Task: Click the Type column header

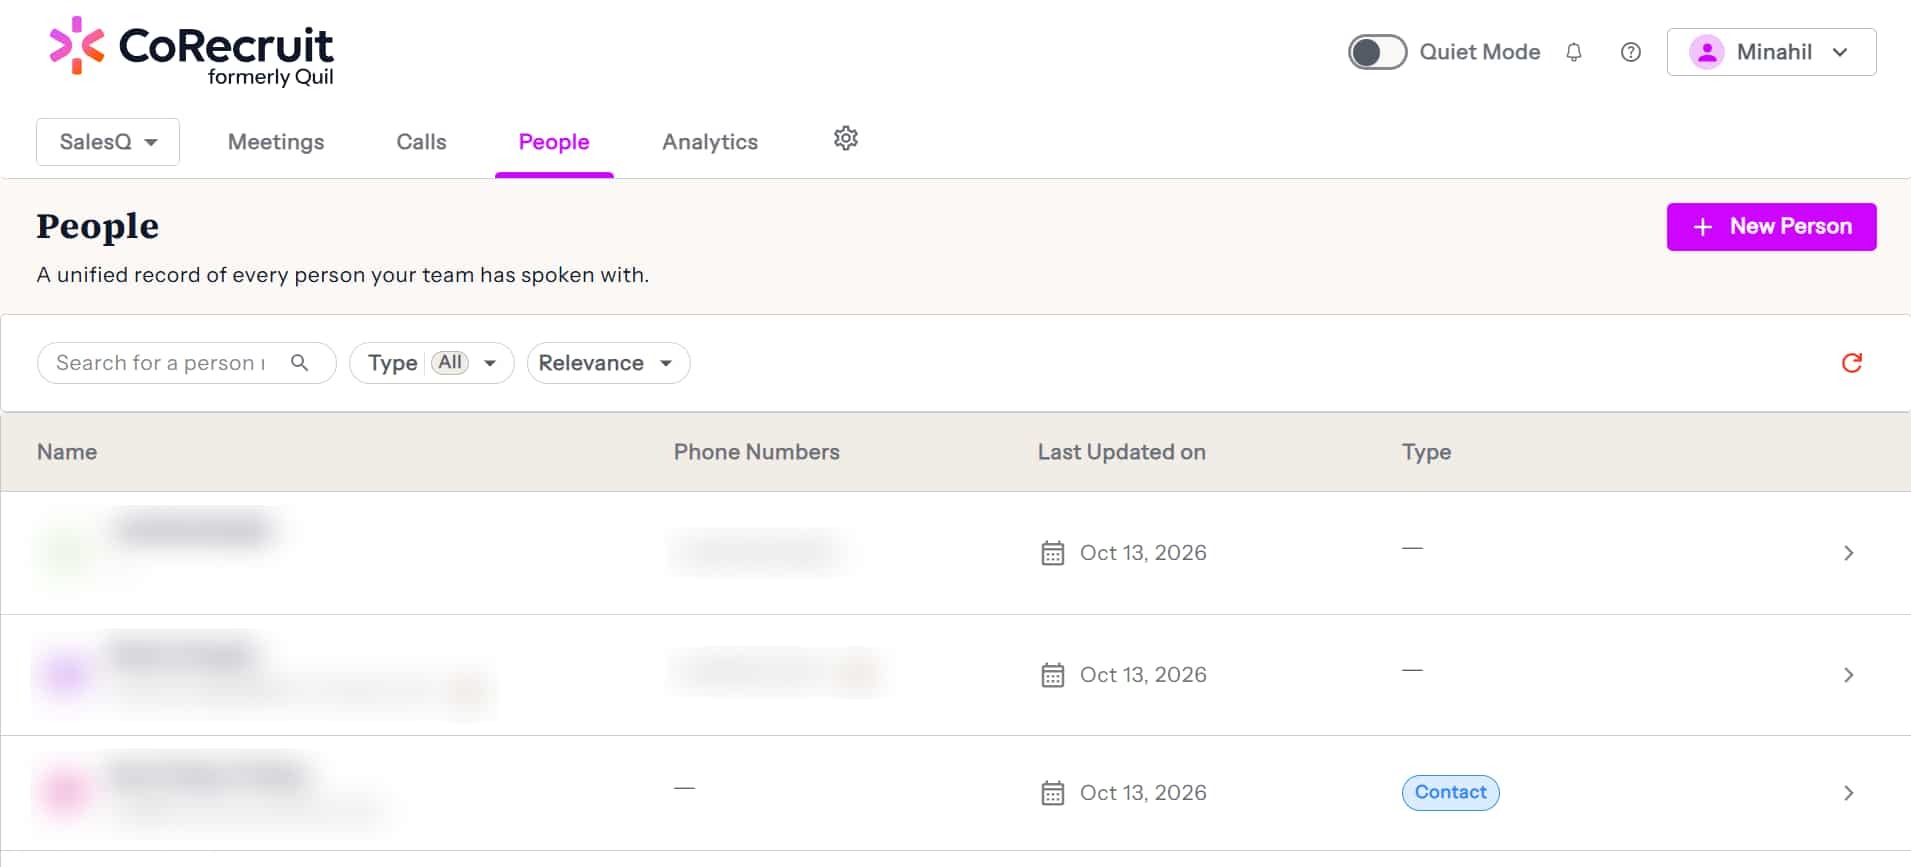Action: [x=1426, y=452]
